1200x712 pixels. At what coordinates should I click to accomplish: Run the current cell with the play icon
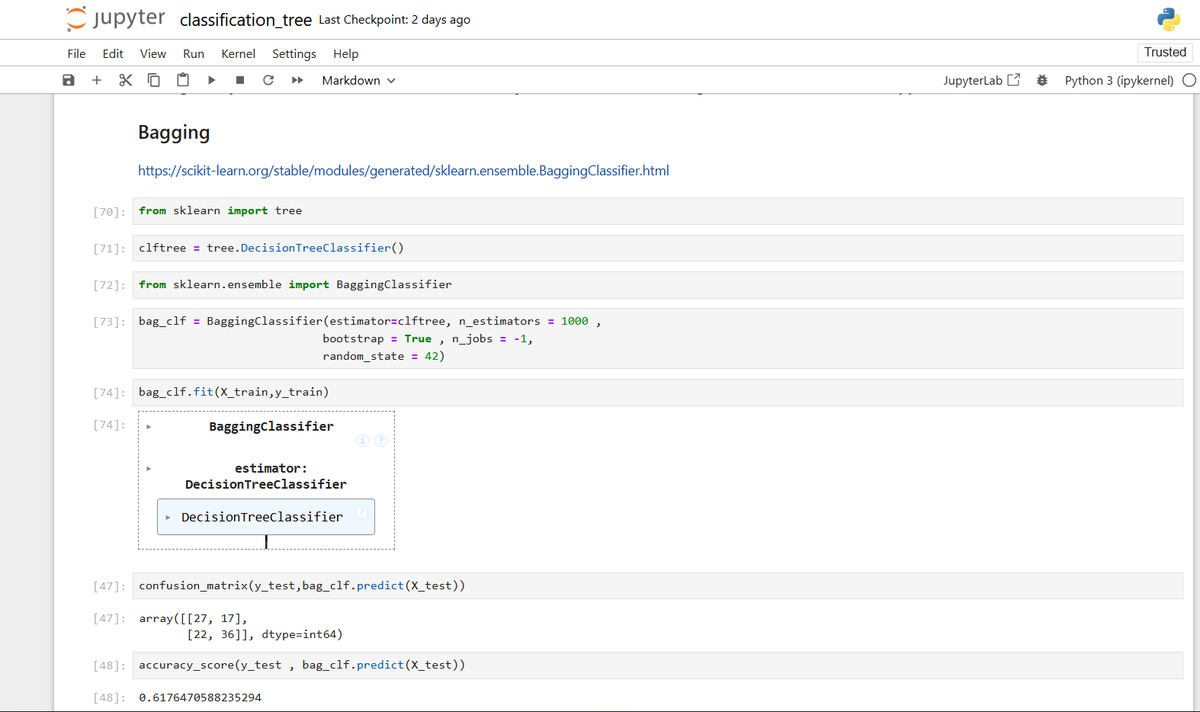point(212,81)
